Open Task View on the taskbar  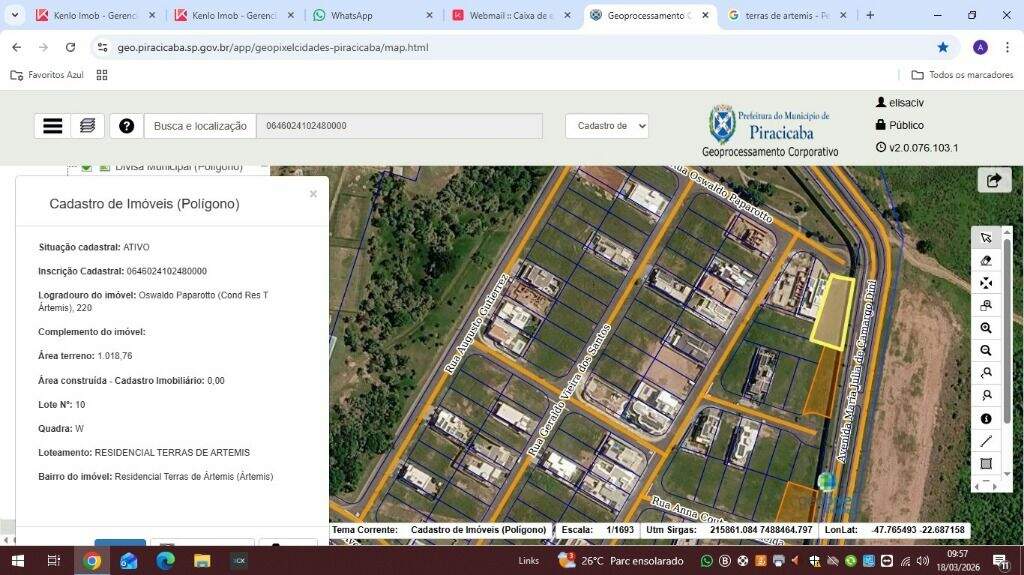pos(54,561)
